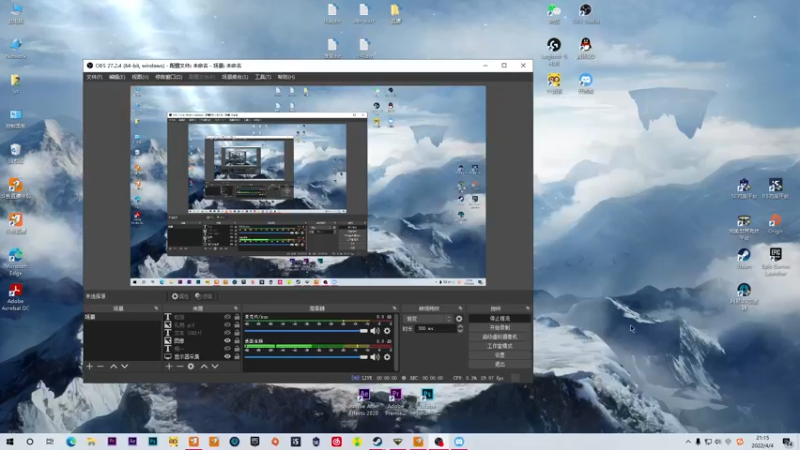Open Adobe Premiere desktop shortcut

(x=395, y=402)
